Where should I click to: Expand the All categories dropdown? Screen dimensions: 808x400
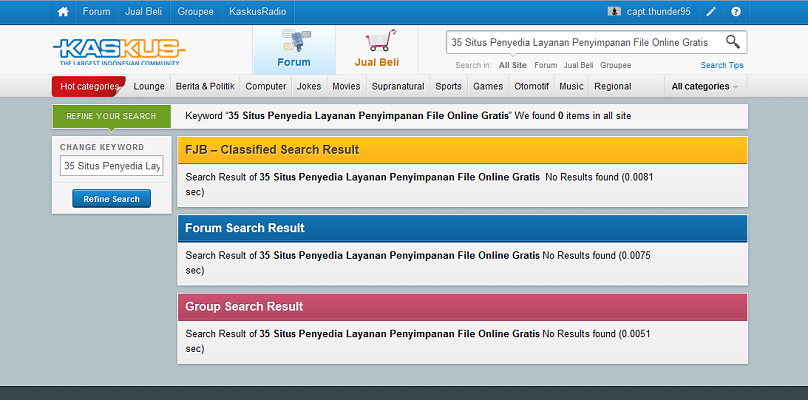click(704, 87)
